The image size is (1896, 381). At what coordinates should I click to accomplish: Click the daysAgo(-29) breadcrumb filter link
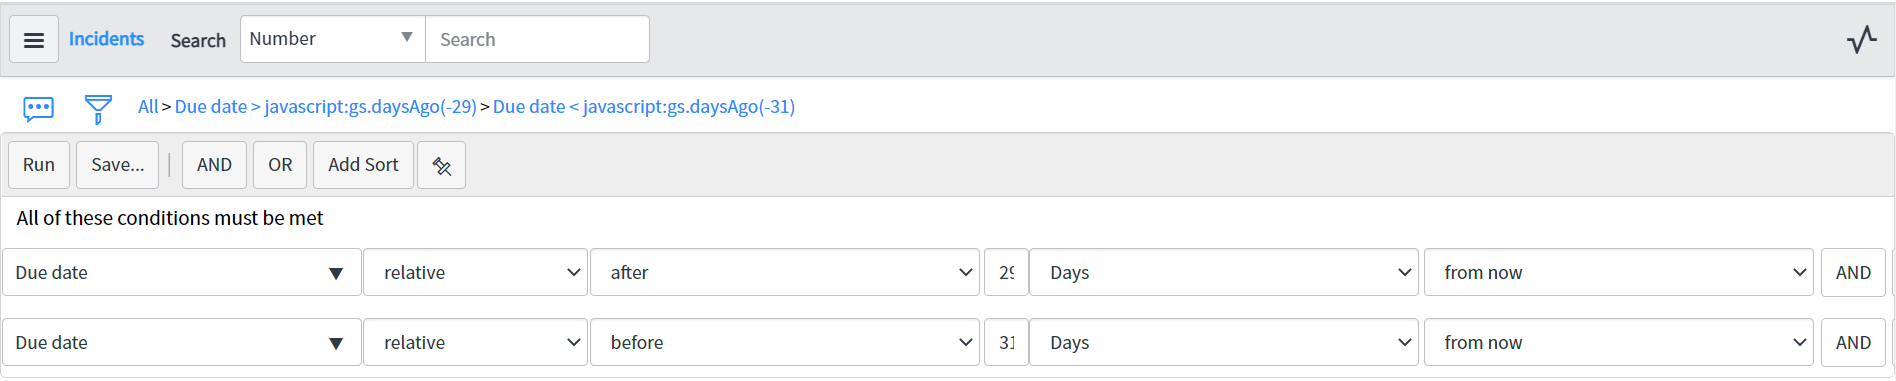click(326, 107)
